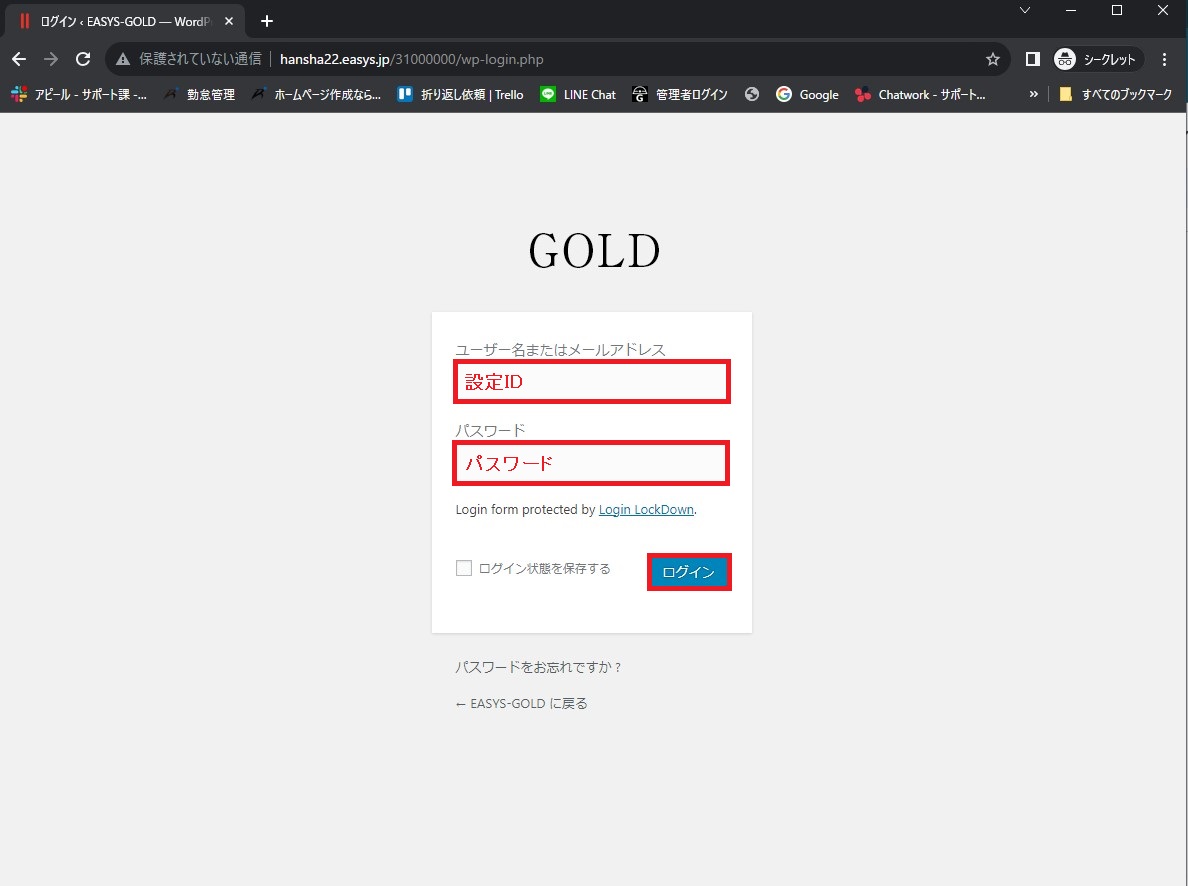Click the browser back arrow

click(x=19, y=59)
